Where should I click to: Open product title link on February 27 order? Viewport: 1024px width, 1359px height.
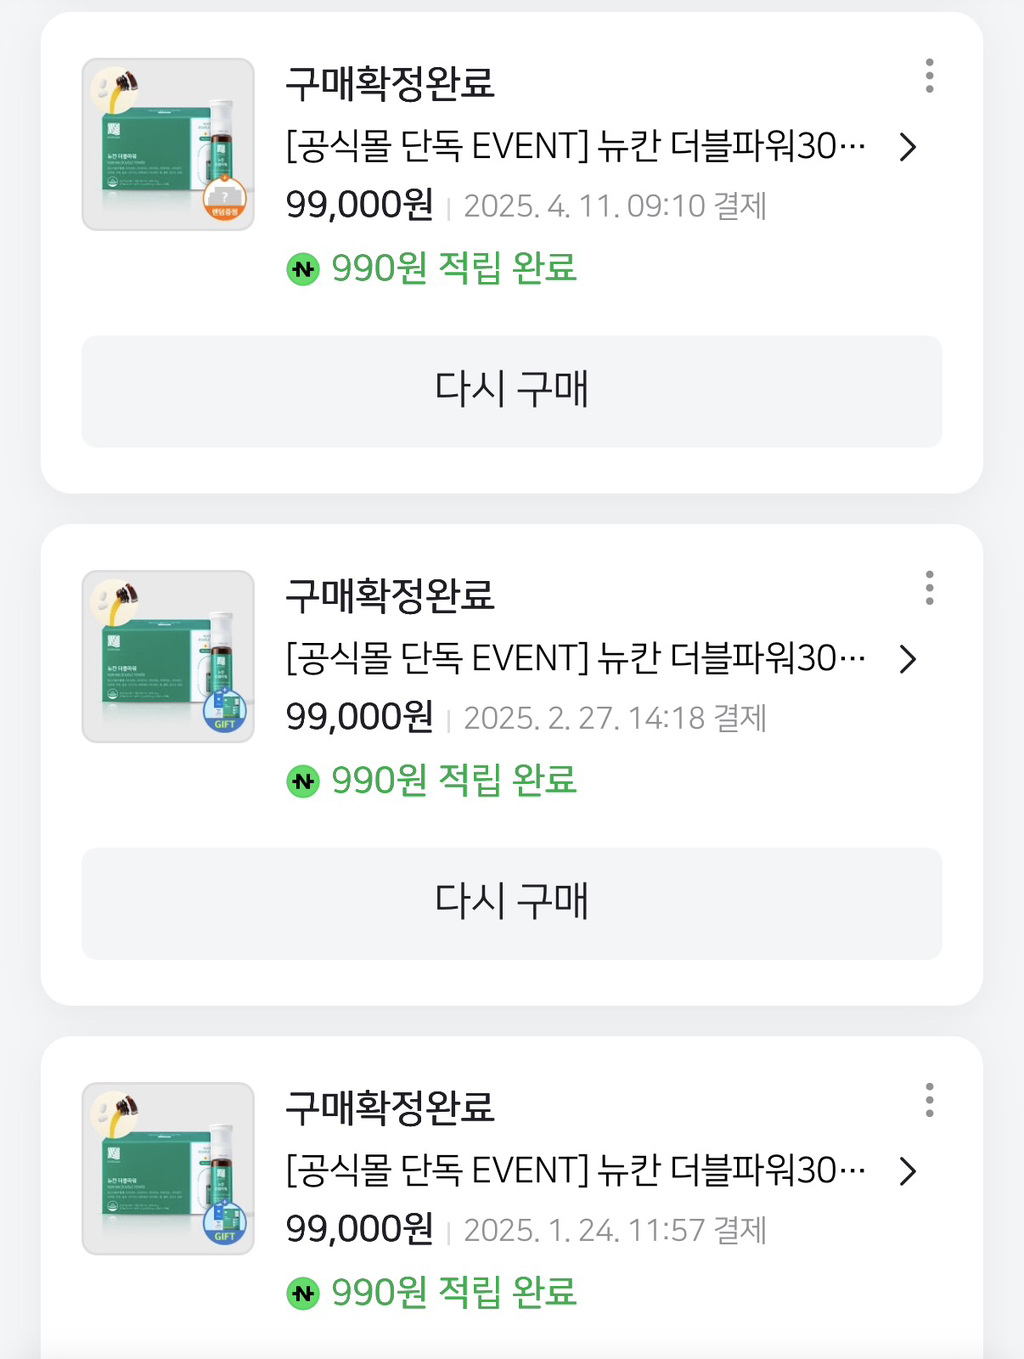(x=575, y=659)
